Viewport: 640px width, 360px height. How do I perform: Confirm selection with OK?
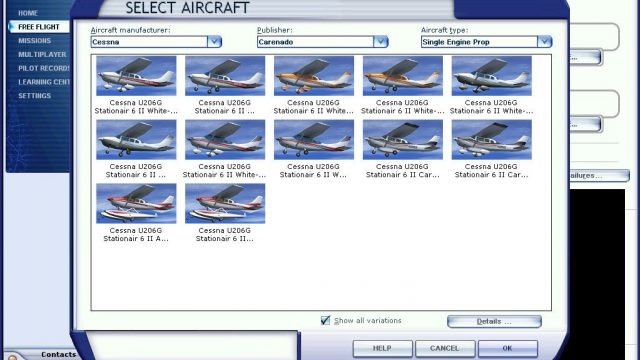pos(507,348)
